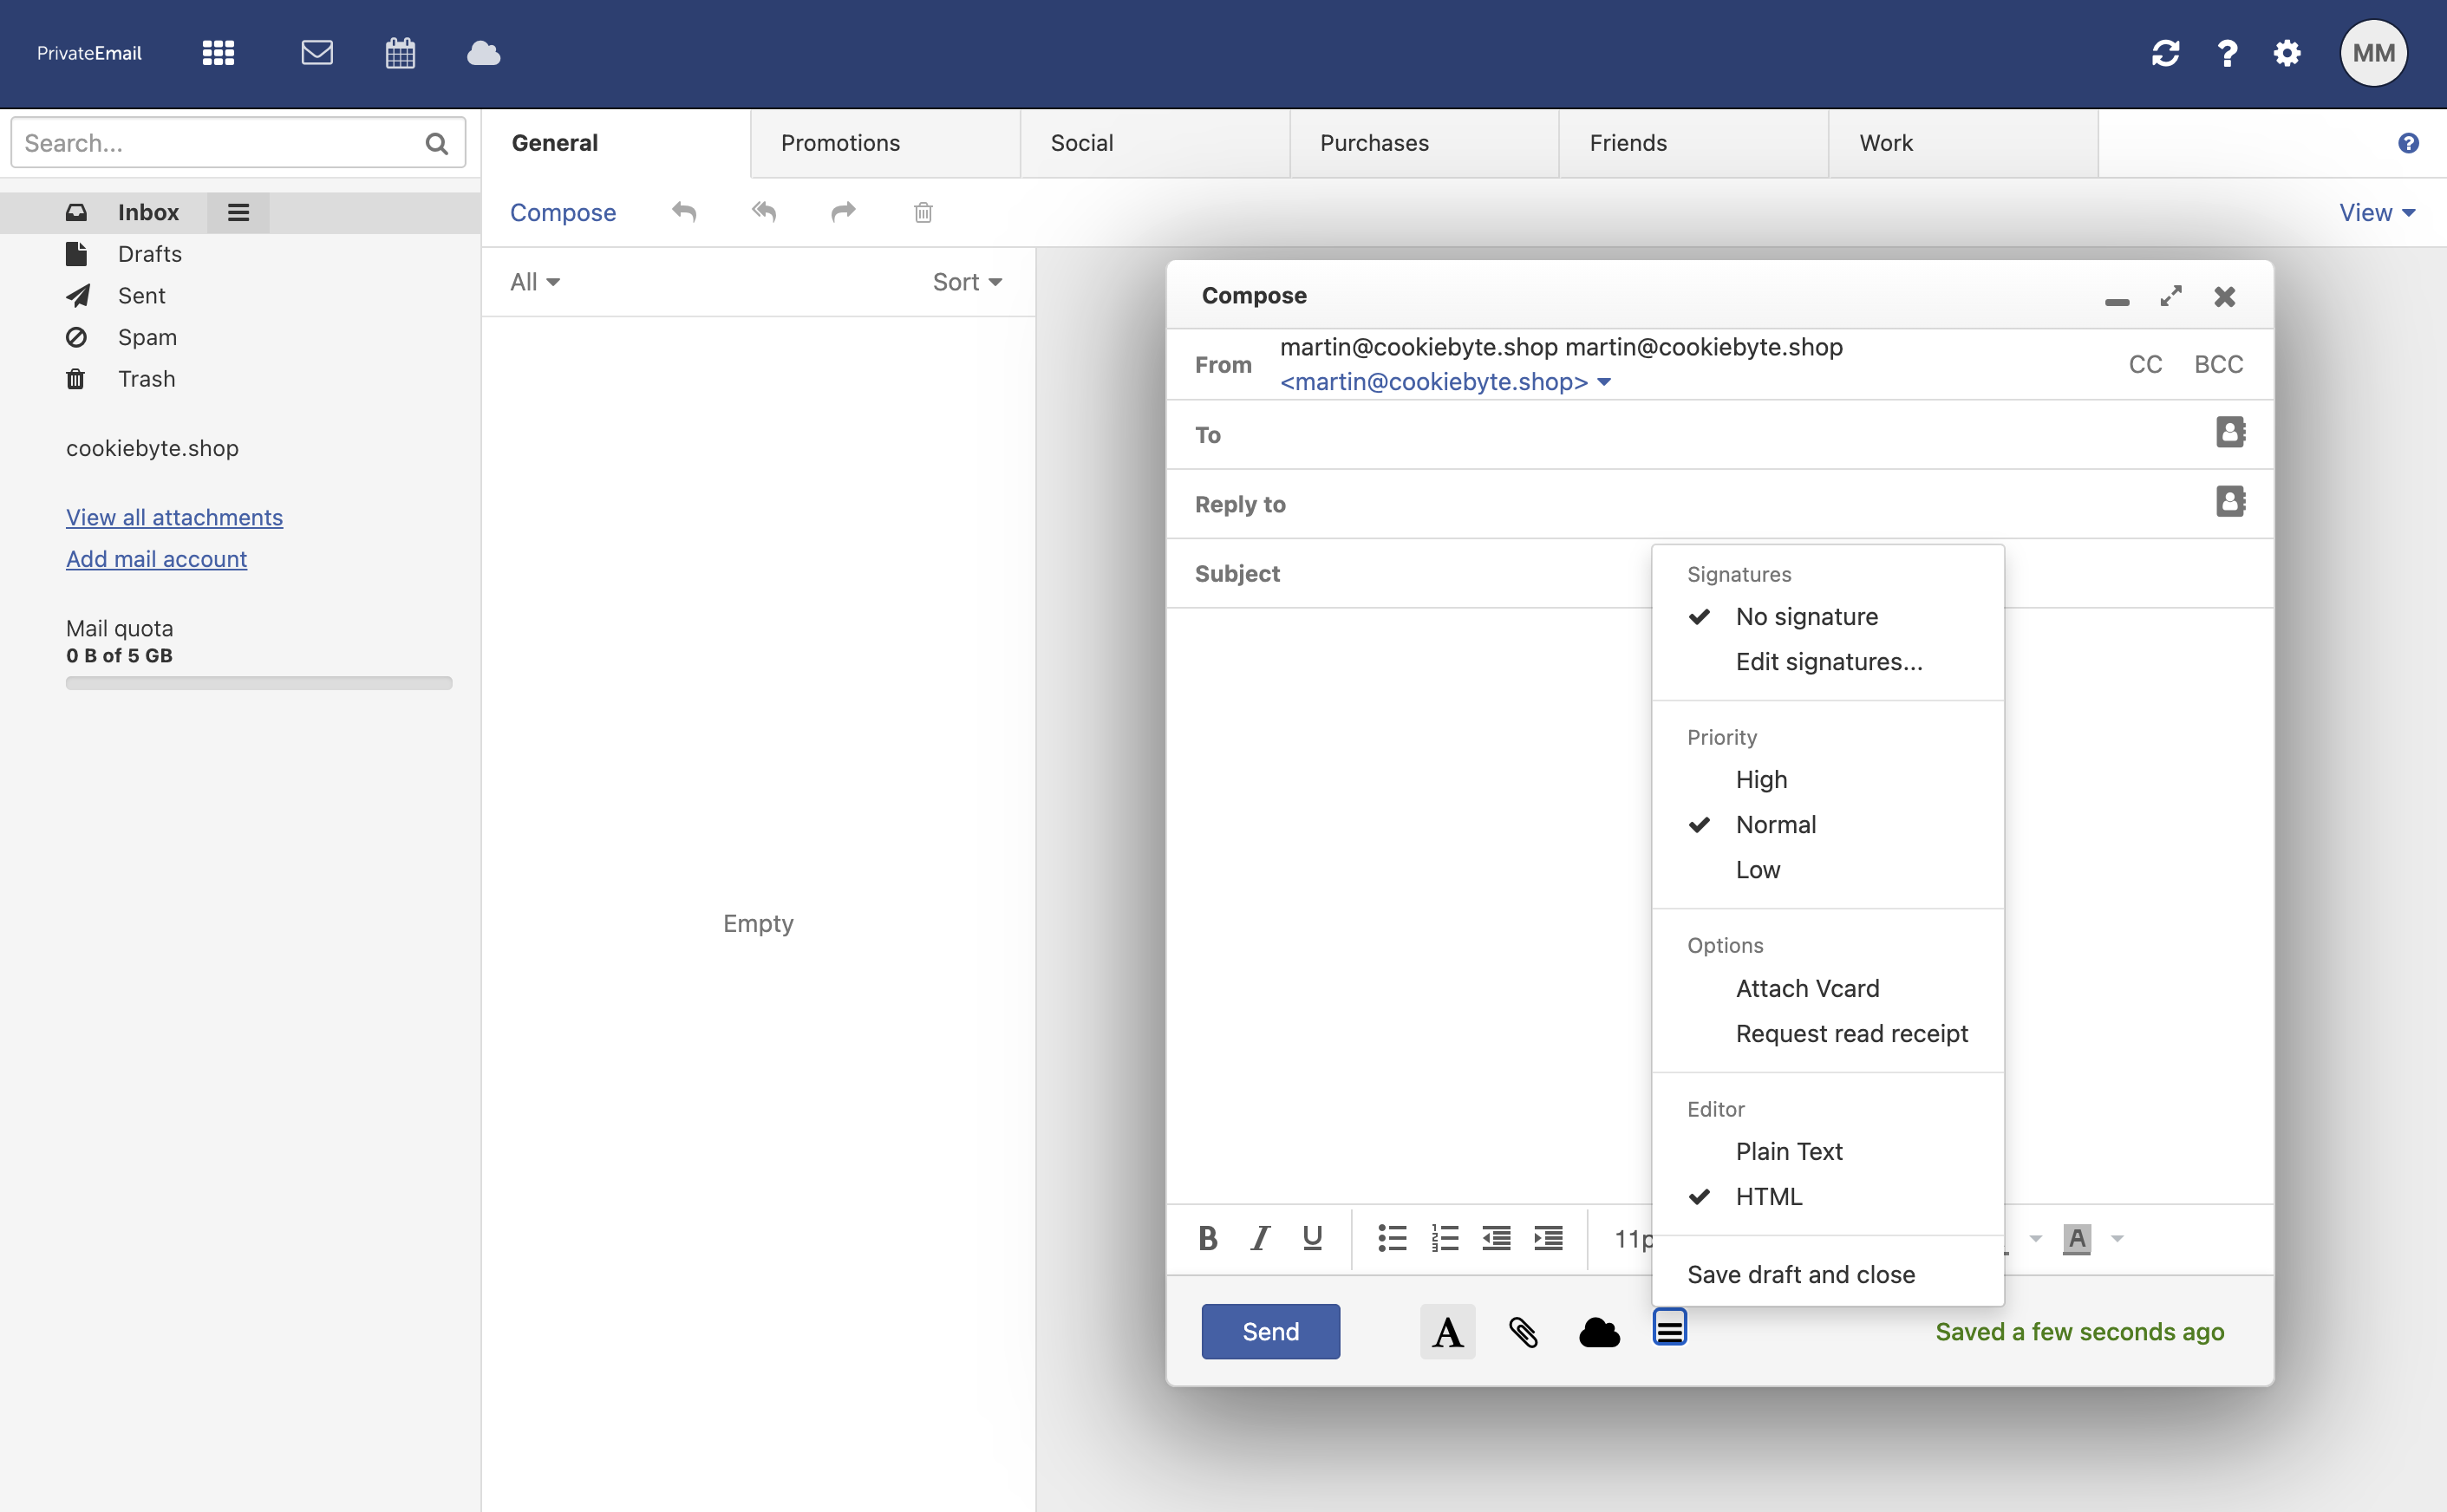Select High priority option

[x=1760, y=779]
